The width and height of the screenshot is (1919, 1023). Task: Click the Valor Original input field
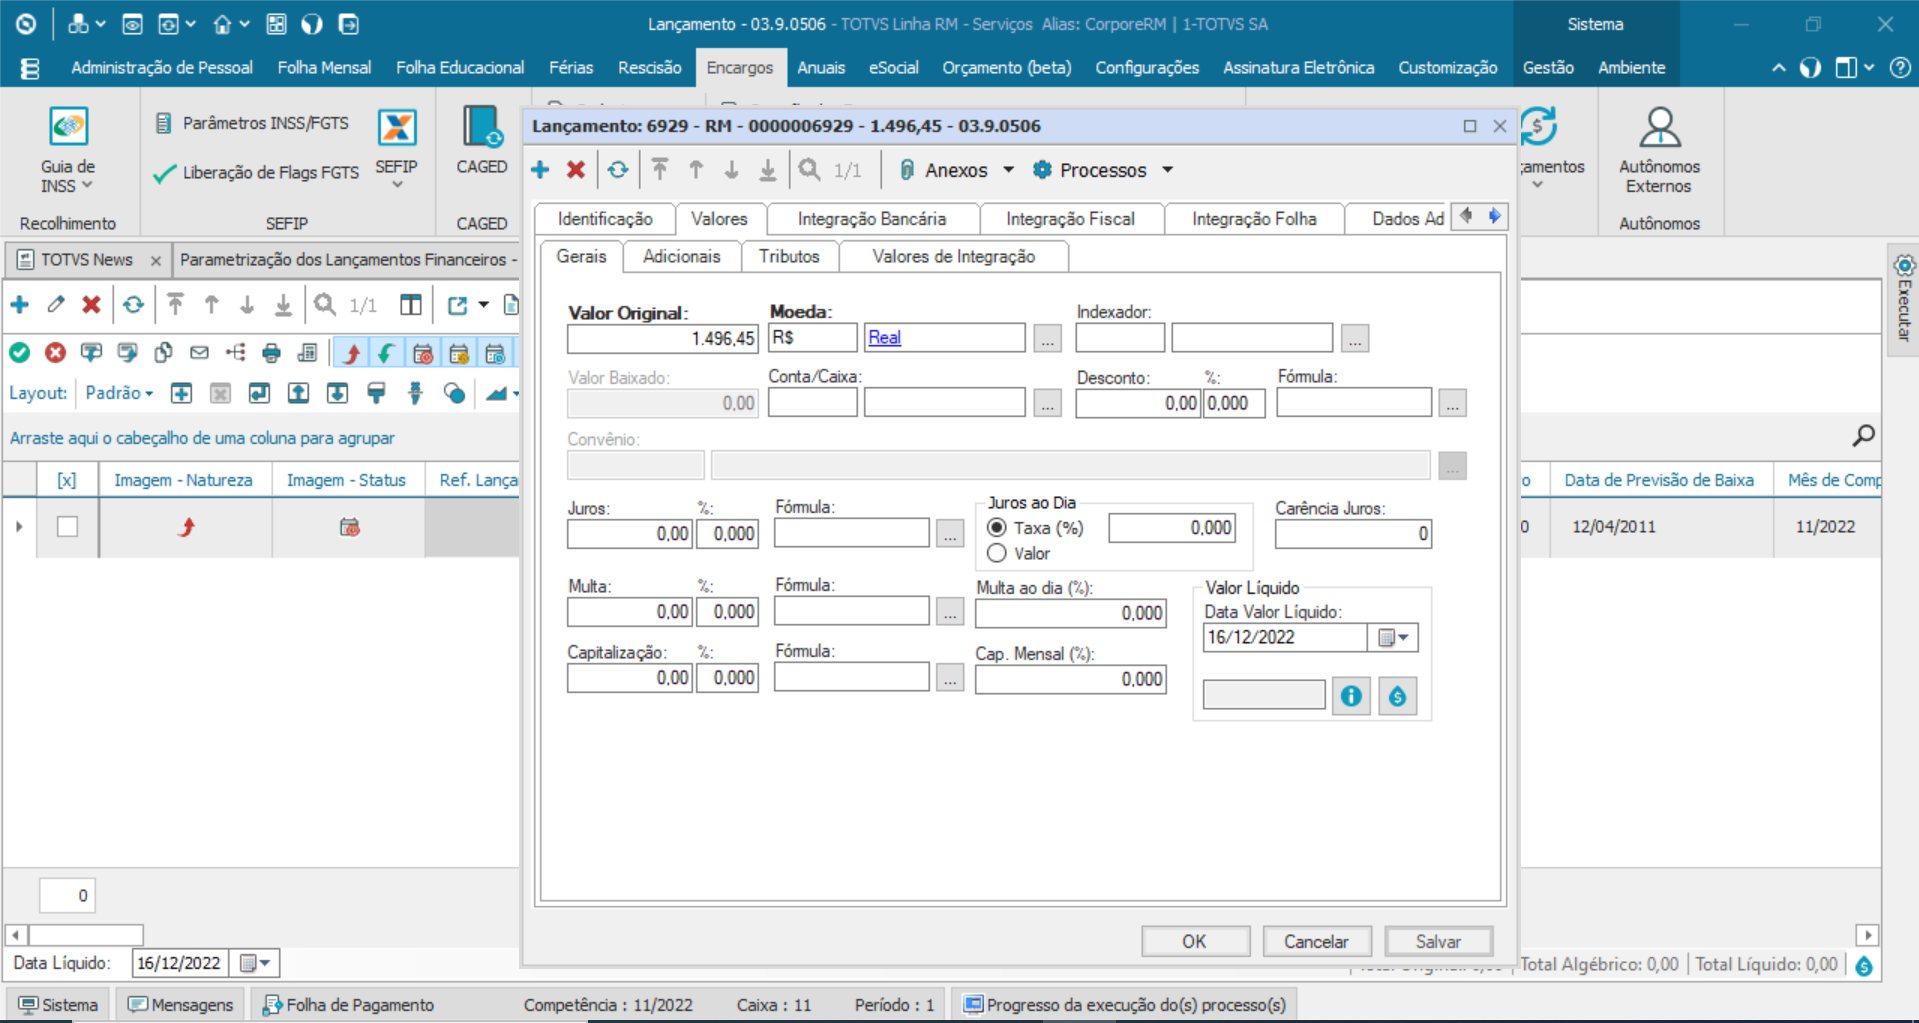pos(663,339)
